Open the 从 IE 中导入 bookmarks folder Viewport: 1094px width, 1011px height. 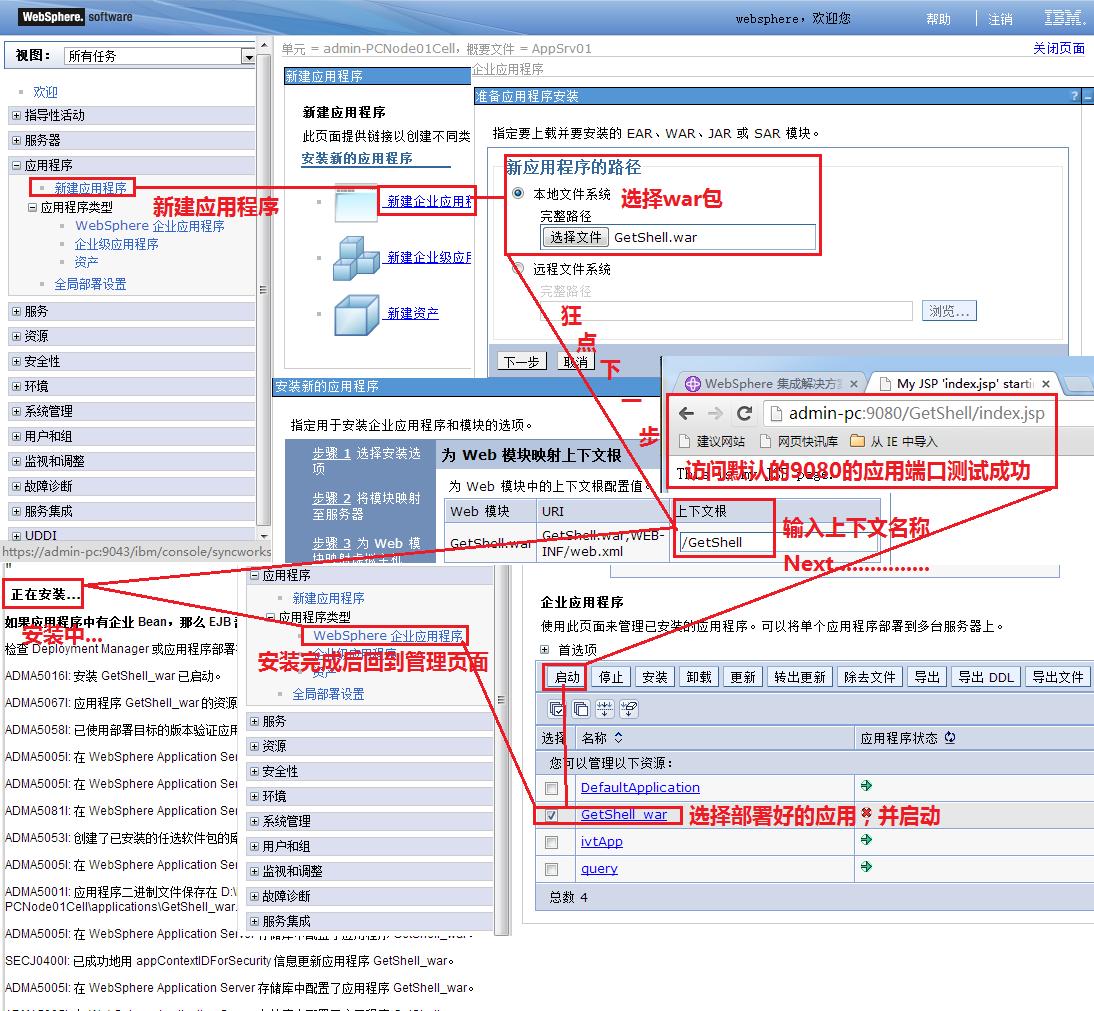[x=894, y=441]
